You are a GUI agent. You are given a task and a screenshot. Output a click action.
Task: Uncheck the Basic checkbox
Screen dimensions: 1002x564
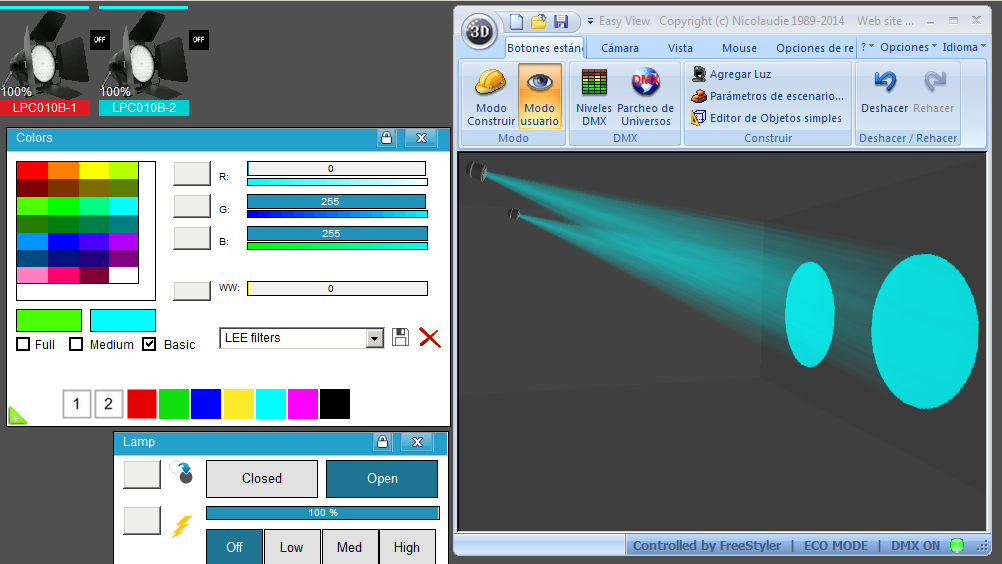(x=149, y=344)
